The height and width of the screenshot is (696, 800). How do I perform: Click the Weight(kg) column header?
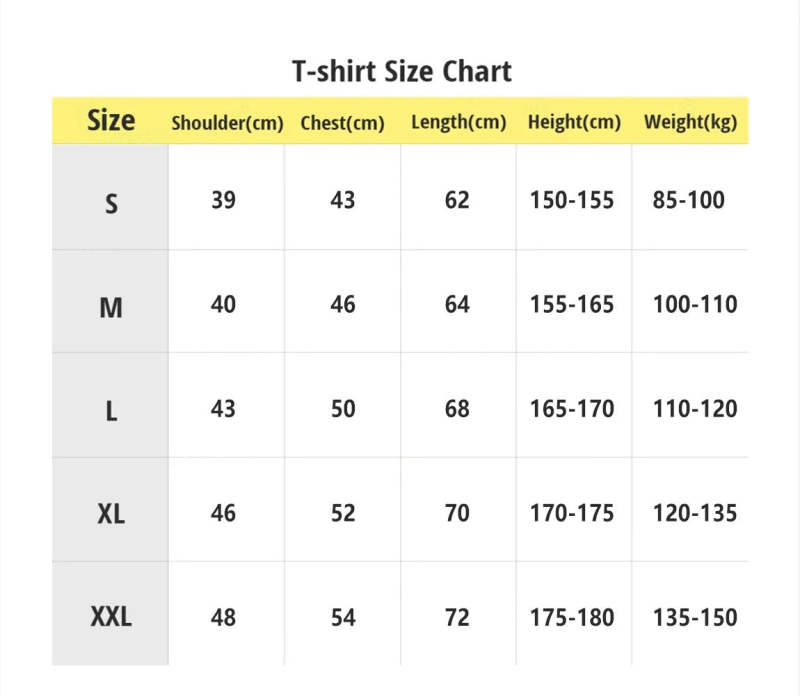[690, 123]
